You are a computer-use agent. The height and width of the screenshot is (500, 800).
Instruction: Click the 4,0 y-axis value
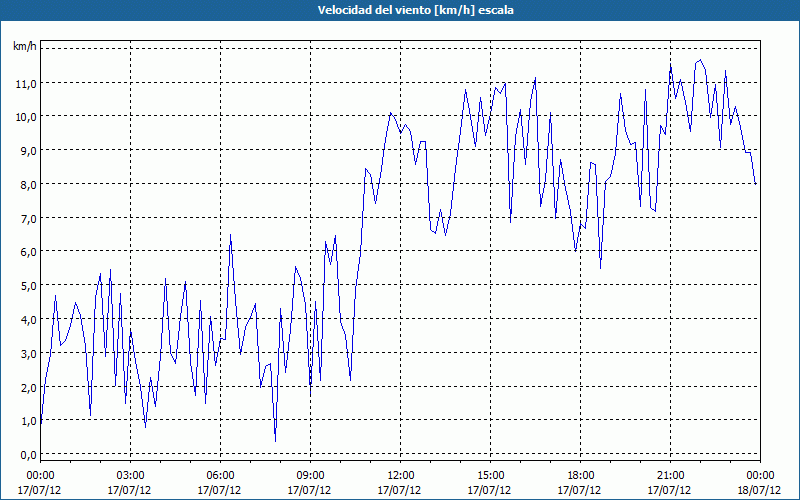[x=28, y=319]
